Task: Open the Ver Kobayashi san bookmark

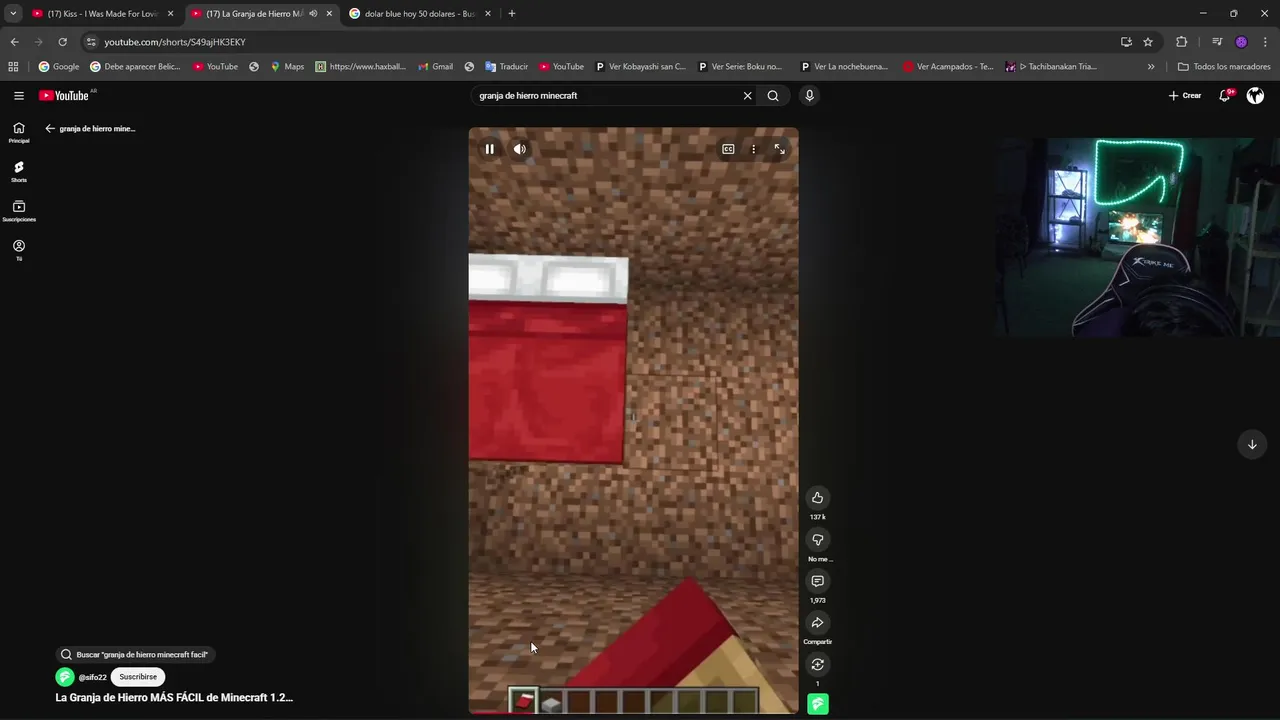Action: (641, 67)
